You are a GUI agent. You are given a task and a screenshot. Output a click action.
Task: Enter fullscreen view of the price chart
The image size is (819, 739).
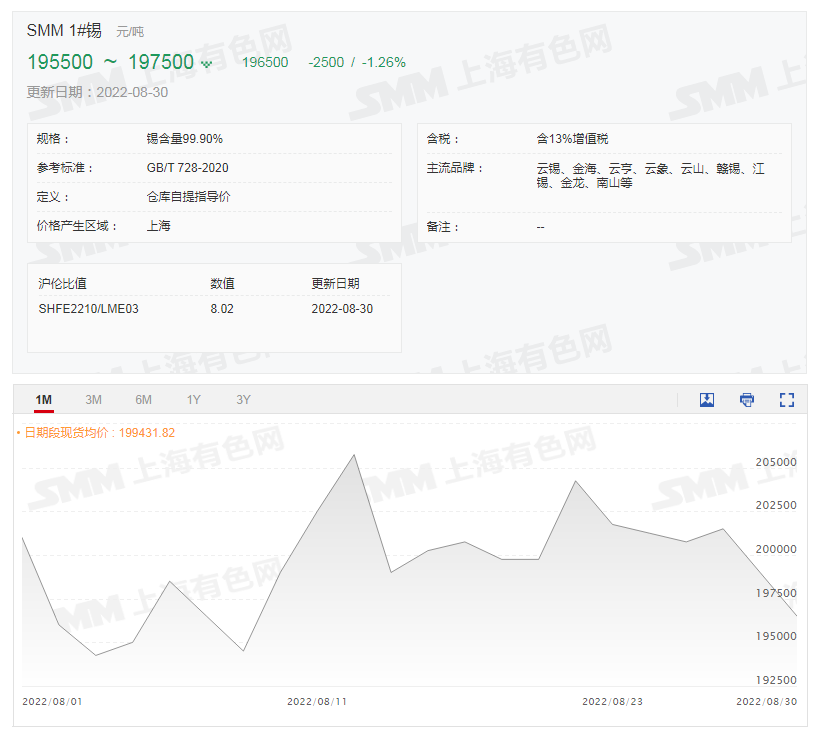click(x=786, y=399)
